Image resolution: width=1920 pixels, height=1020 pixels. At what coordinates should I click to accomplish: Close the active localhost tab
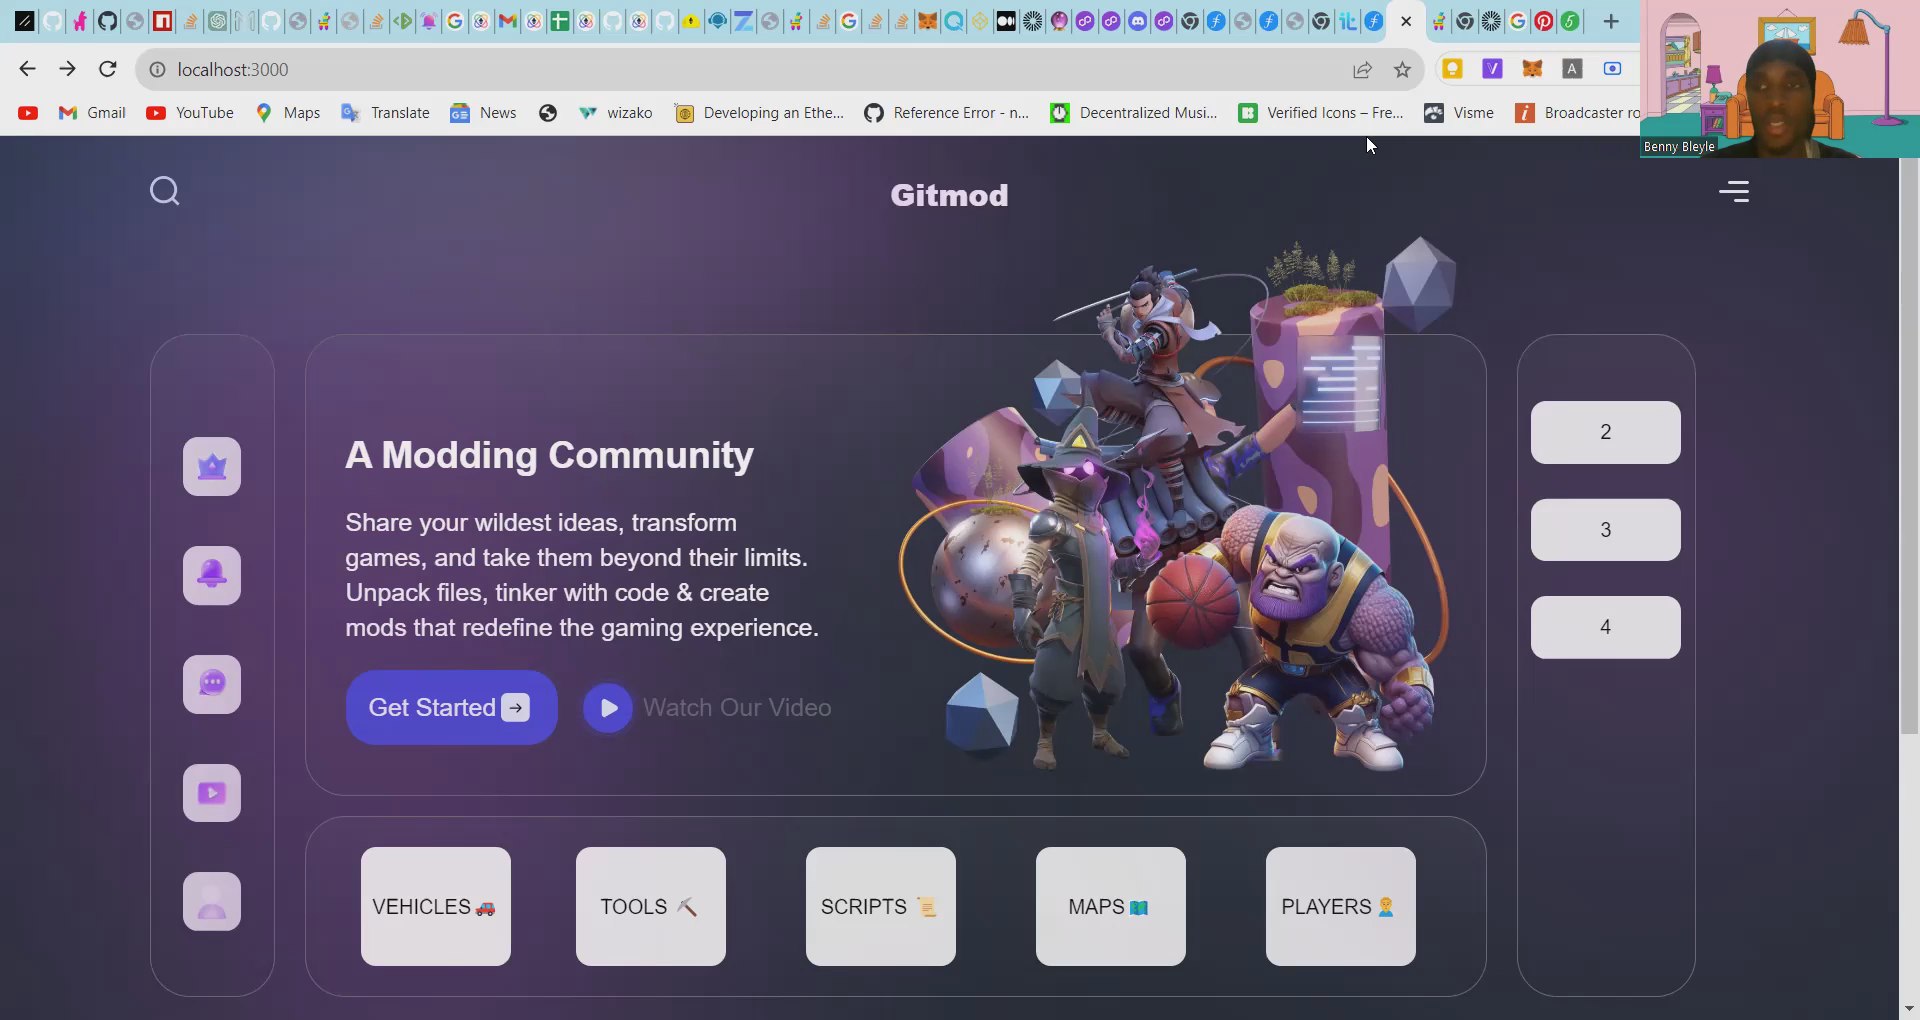tap(1406, 21)
